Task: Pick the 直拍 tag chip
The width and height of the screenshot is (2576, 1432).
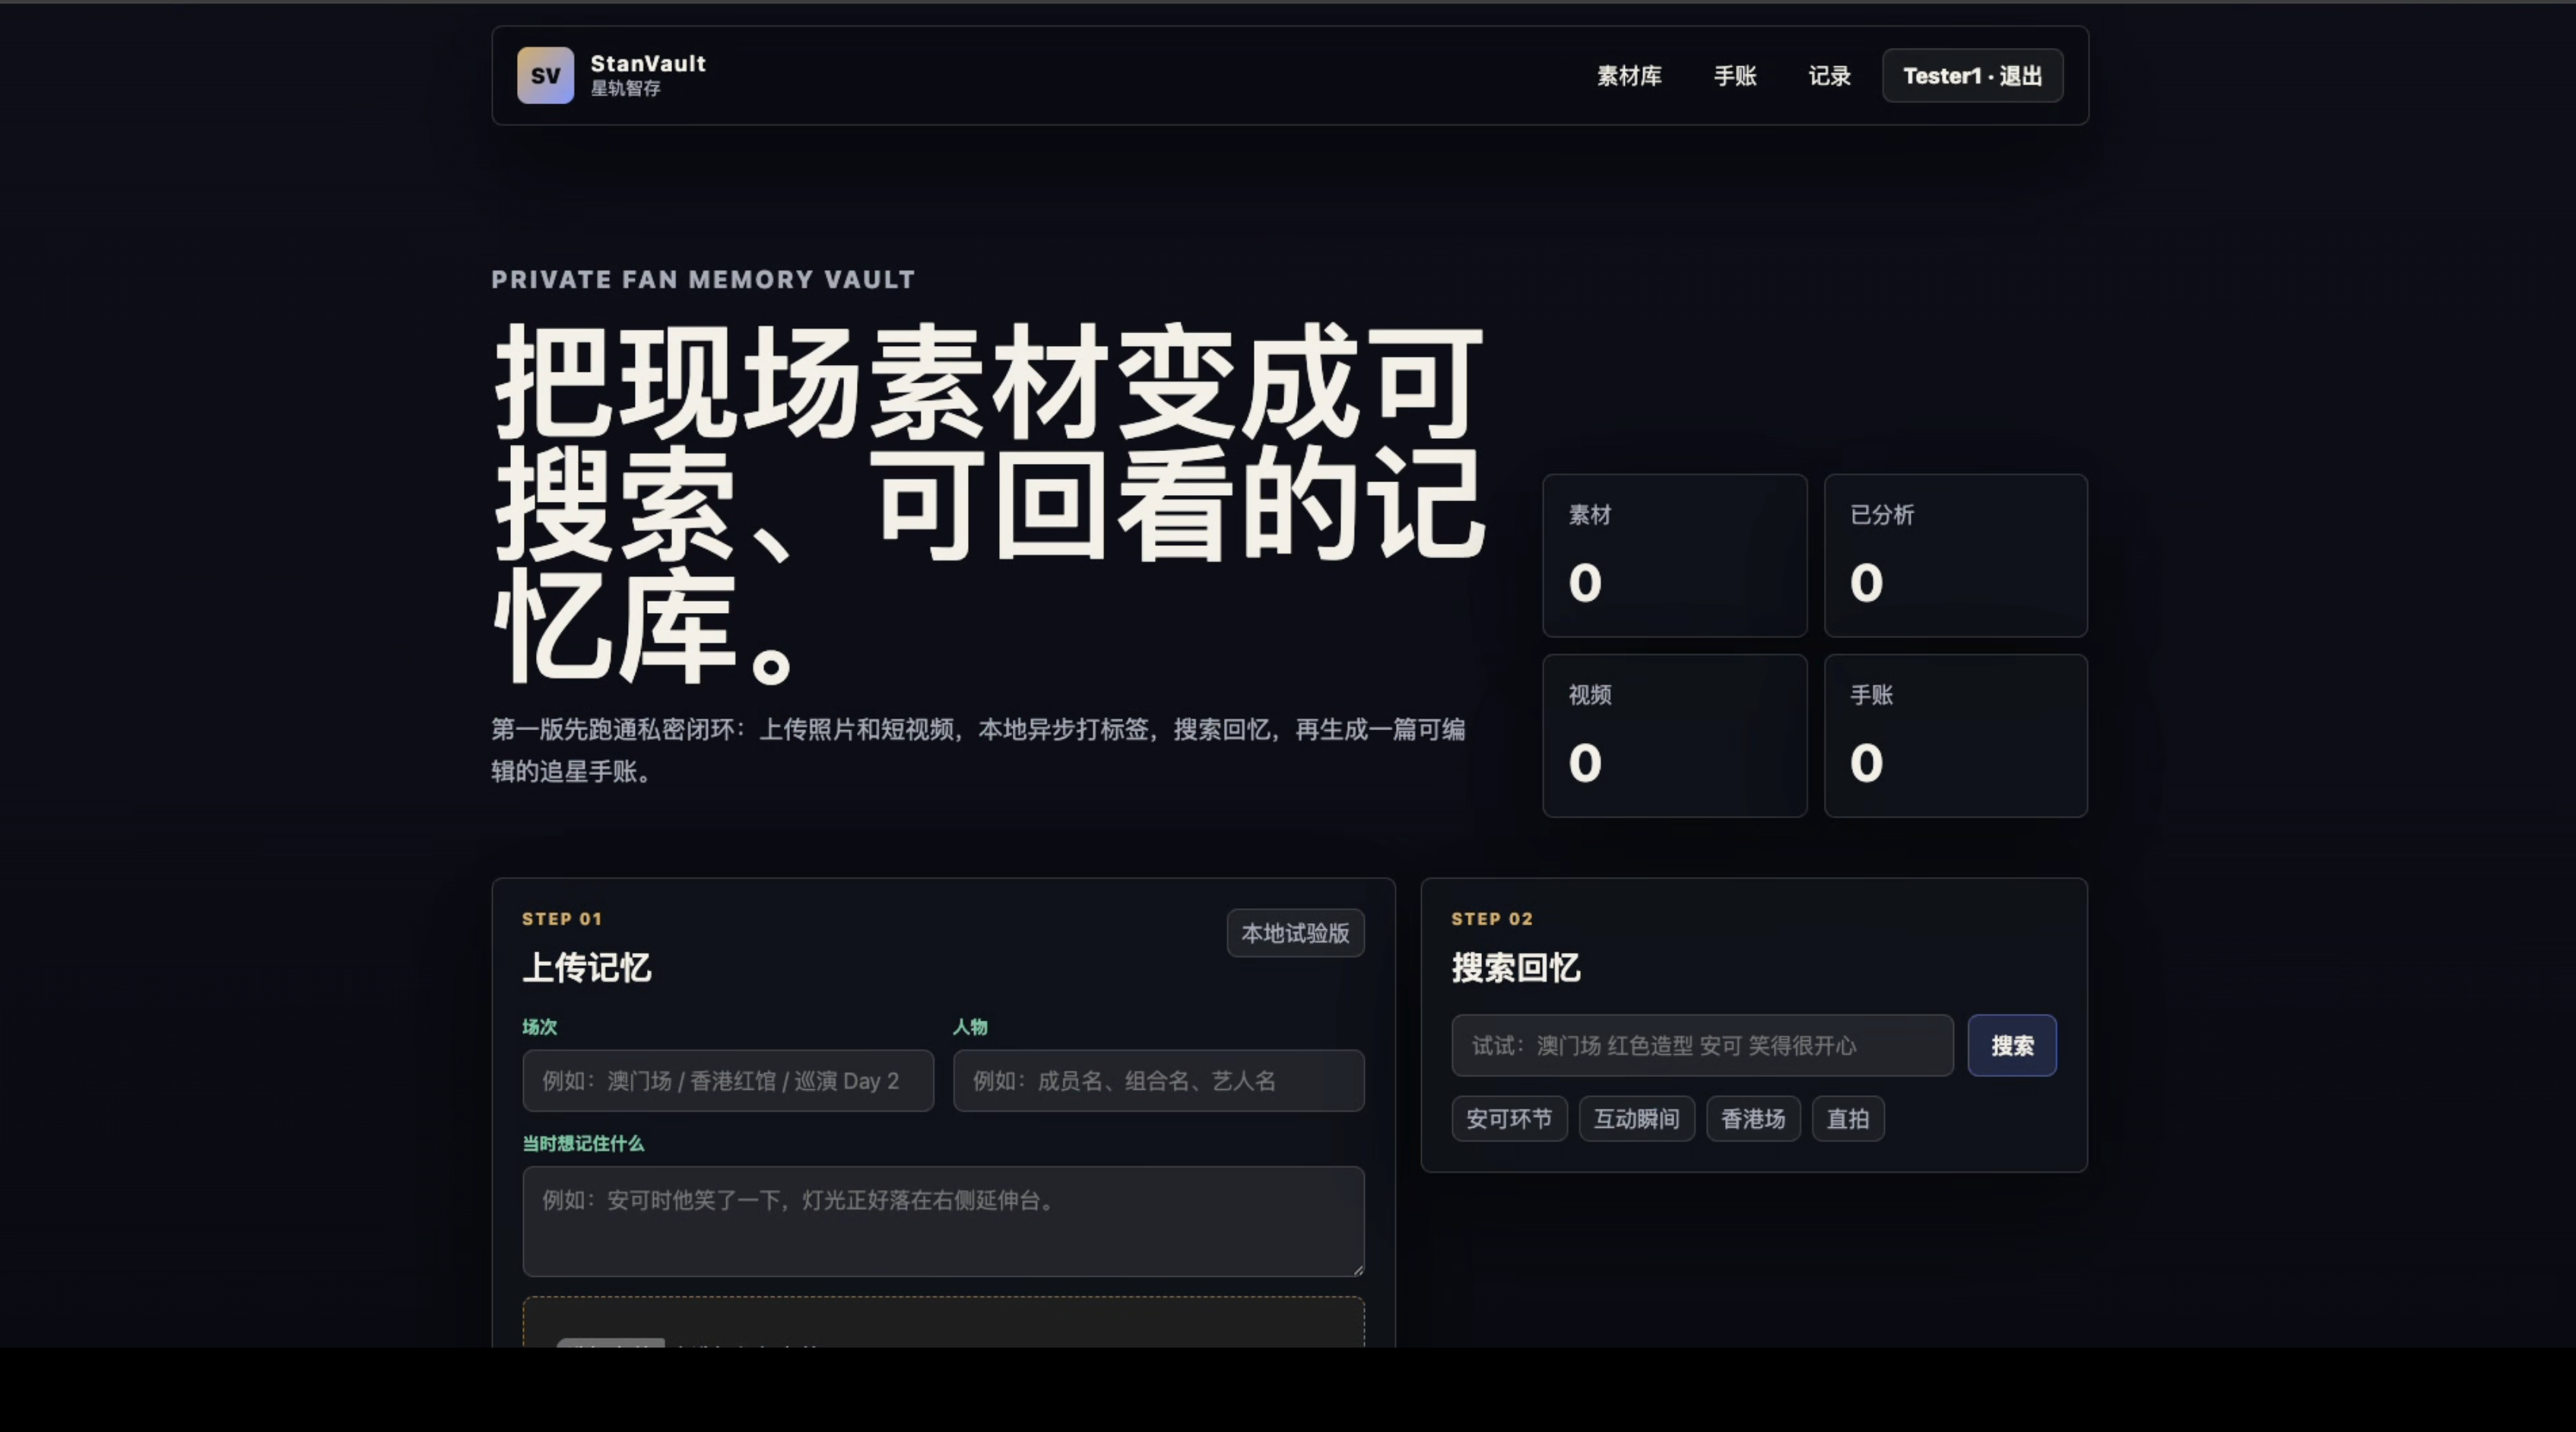Action: tap(1848, 1118)
